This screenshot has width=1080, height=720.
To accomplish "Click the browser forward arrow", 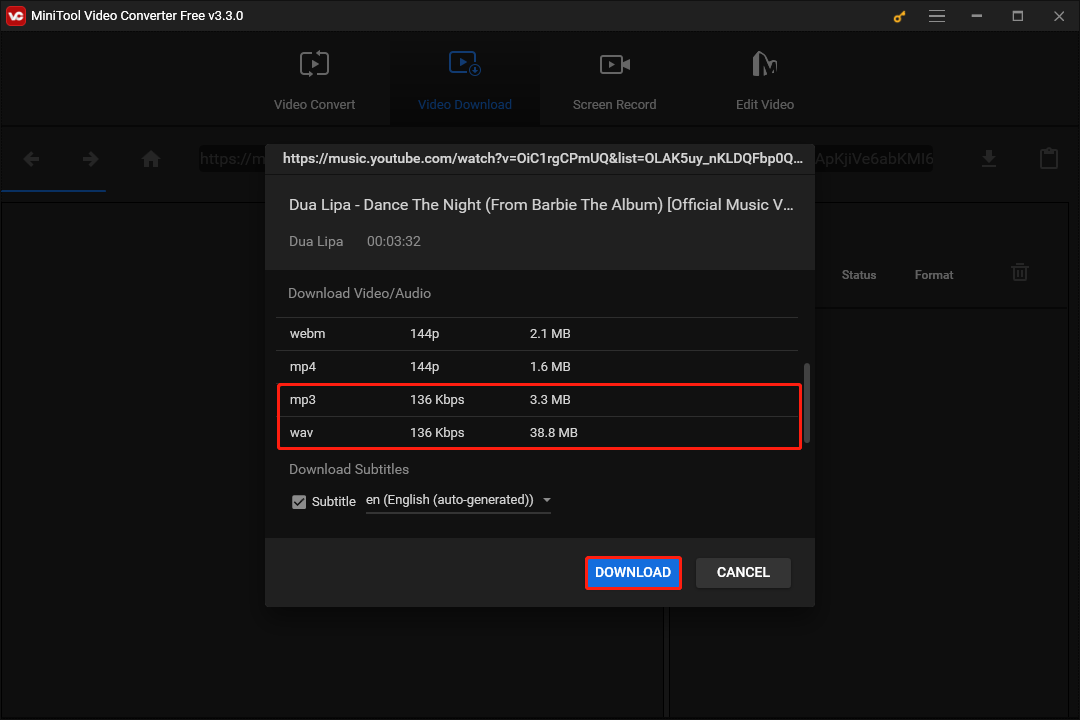I will [x=90, y=159].
